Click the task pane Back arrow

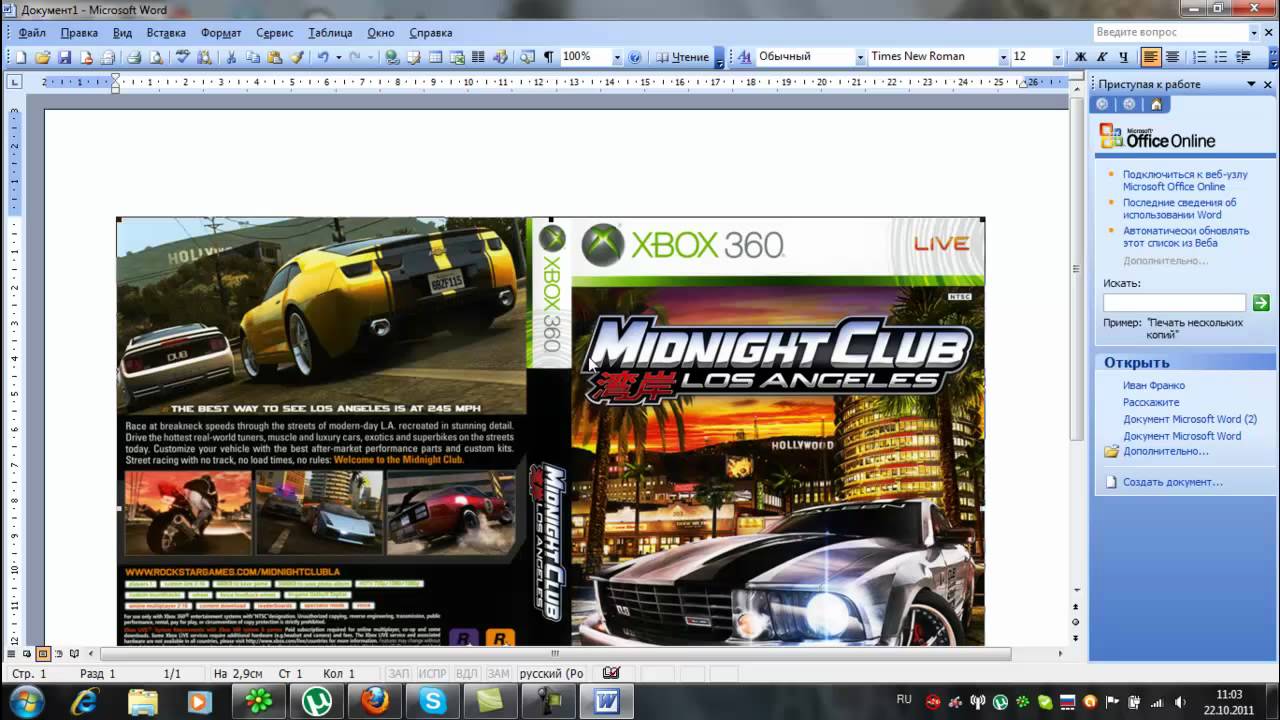[x=1102, y=104]
